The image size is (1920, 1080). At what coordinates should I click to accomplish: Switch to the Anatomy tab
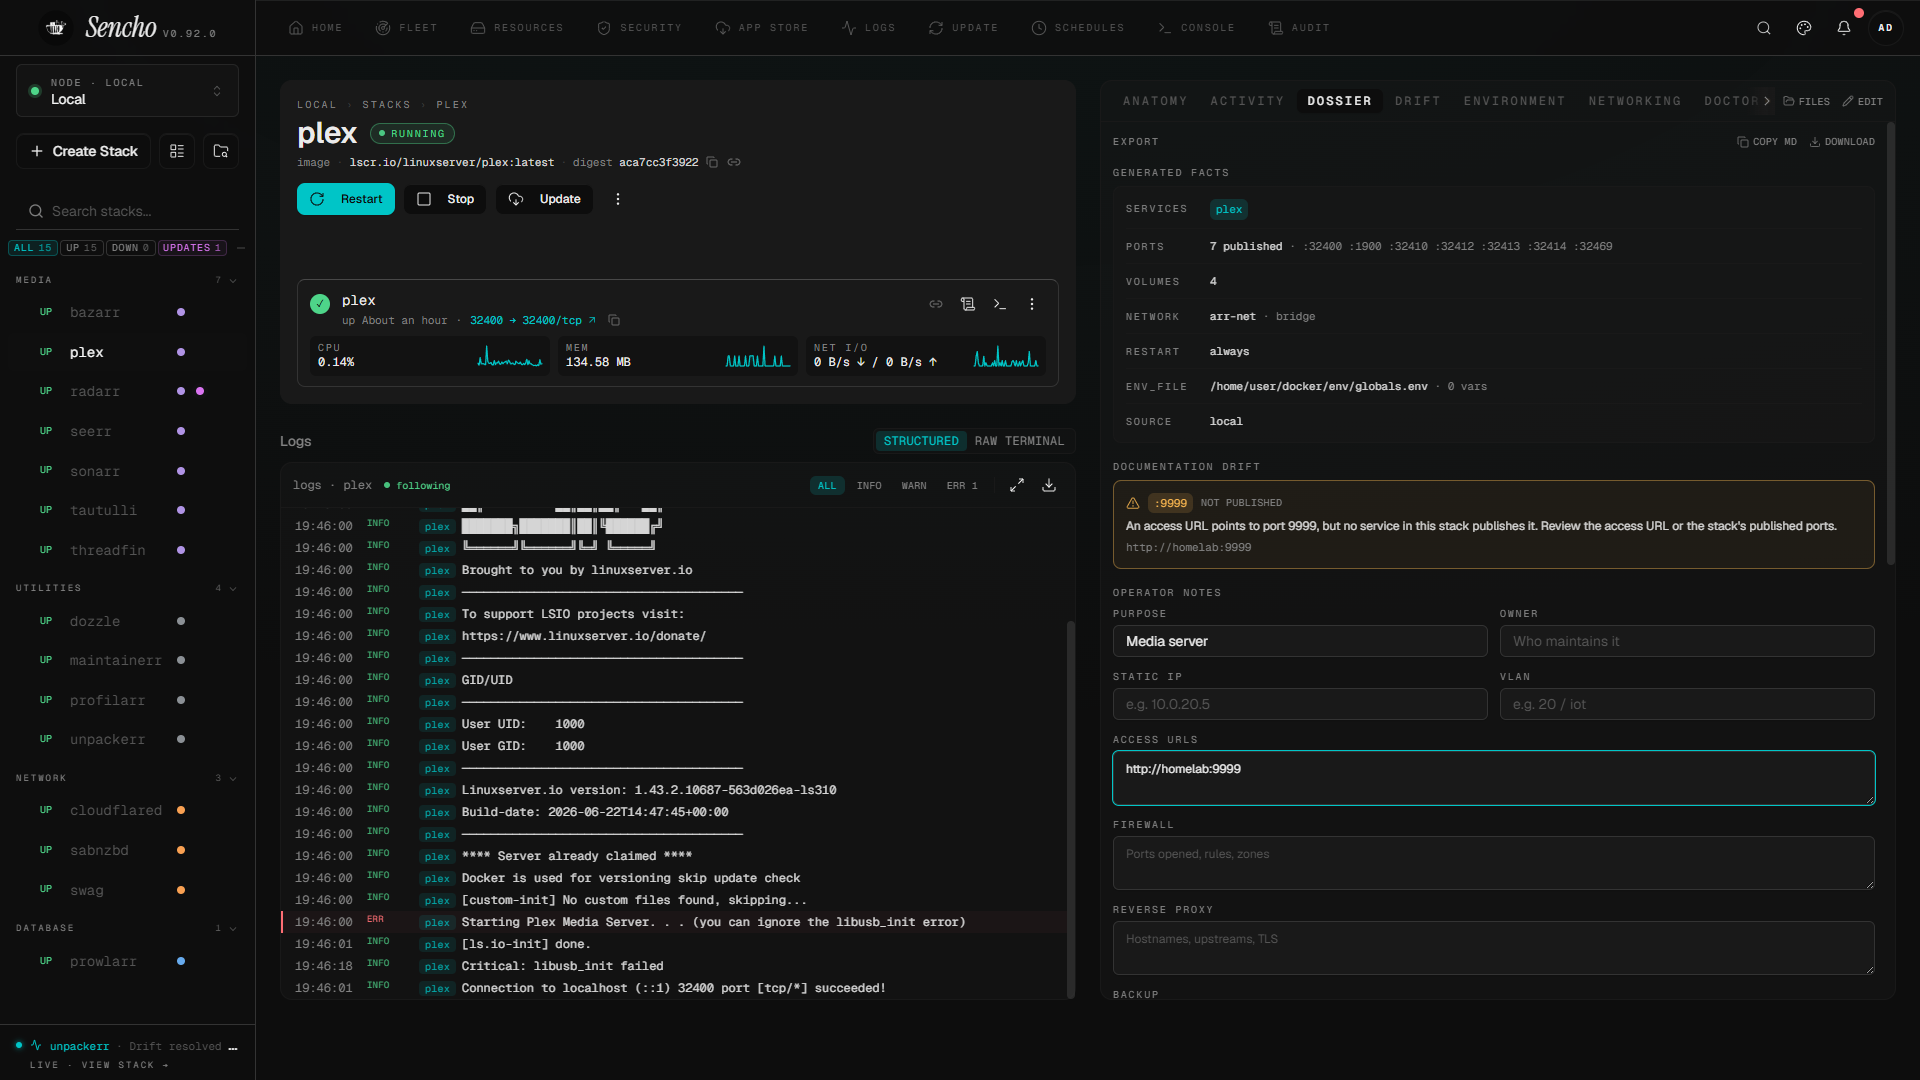click(1155, 101)
